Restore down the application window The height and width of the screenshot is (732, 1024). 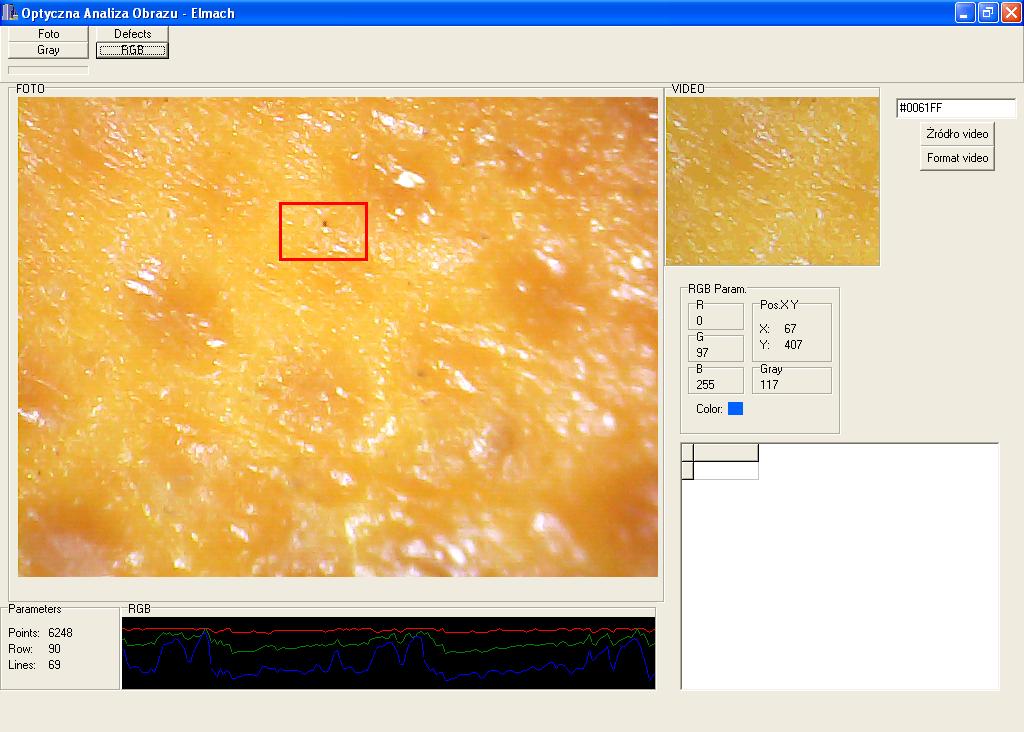988,12
